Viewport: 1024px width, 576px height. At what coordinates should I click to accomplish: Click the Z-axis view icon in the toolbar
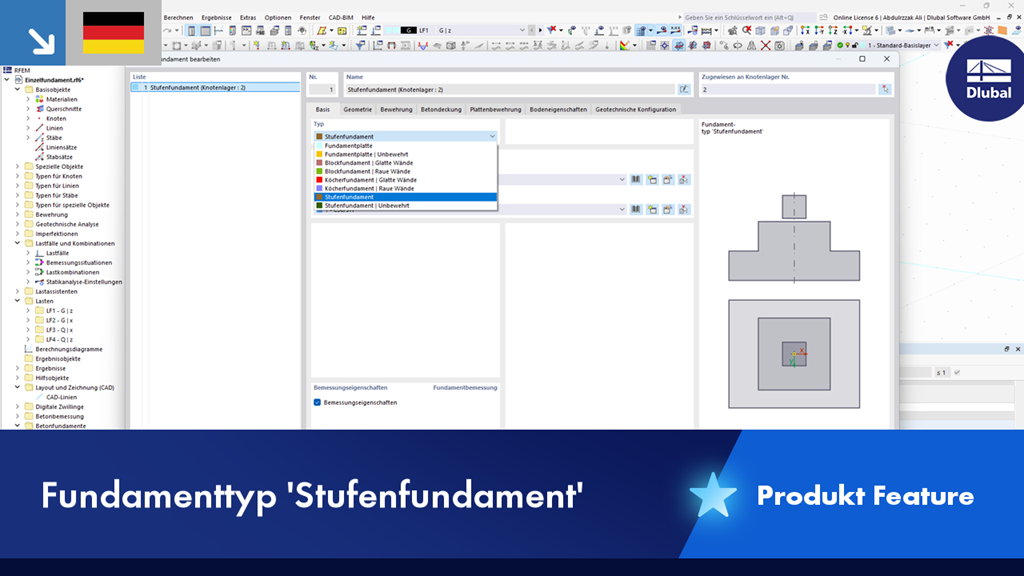pyautogui.click(x=833, y=30)
